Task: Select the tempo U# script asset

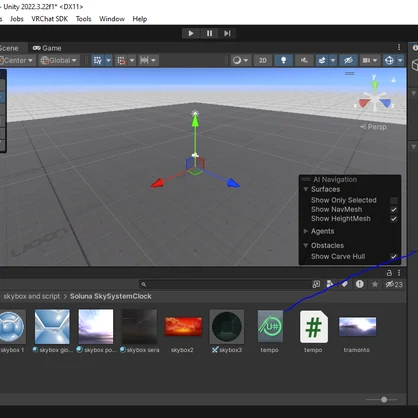Action: tap(270, 331)
